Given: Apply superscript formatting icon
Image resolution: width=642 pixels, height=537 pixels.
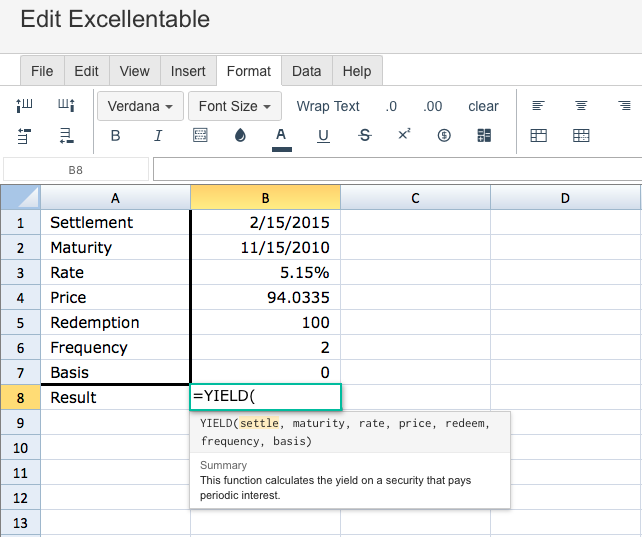Looking at the screenshot, I should pyautogui.click(x=404, y=134).
